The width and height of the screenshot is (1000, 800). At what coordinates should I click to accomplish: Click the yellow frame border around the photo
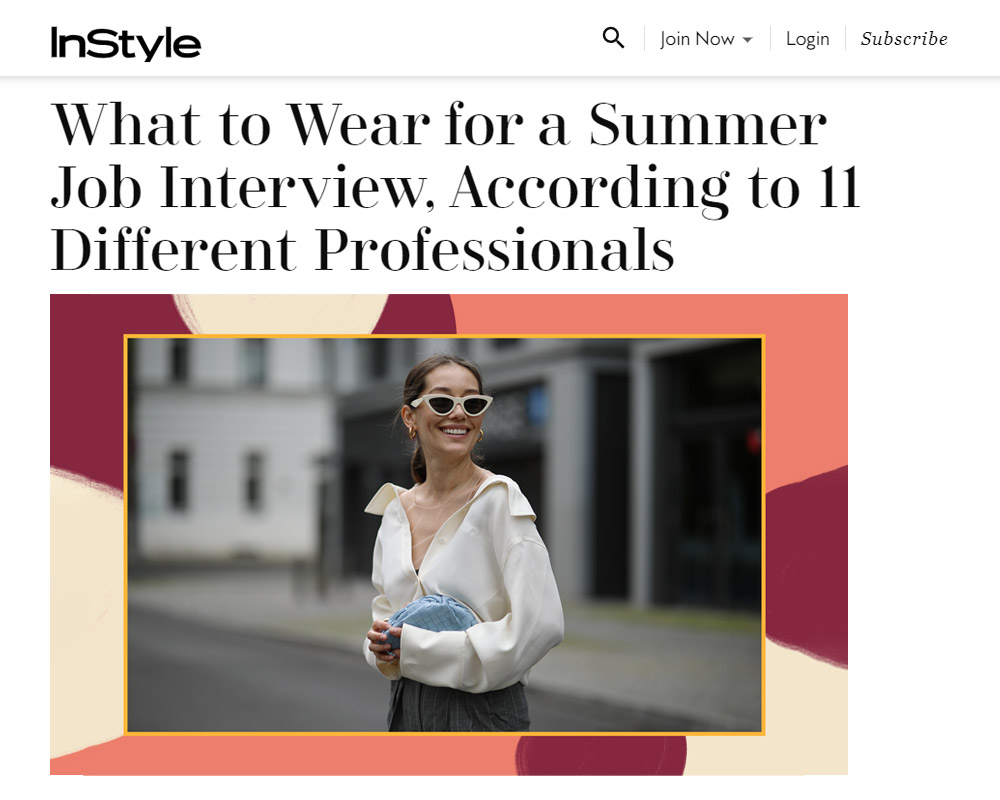(x=445, y=336)
